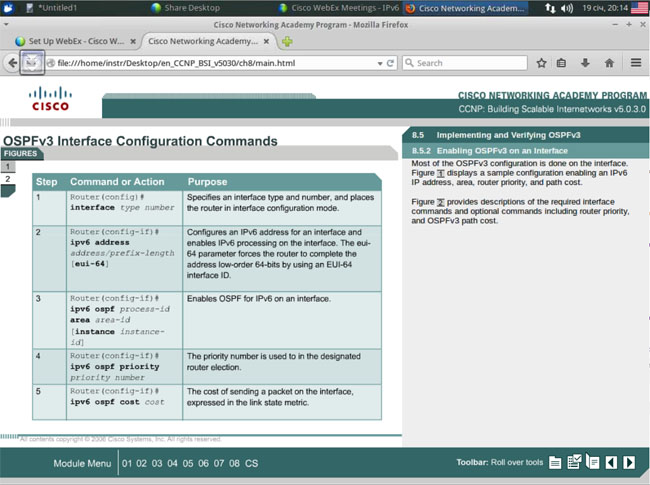The image size is (650, 485).
Task: Click in the Firefox search field
Action: click(470, 63)
